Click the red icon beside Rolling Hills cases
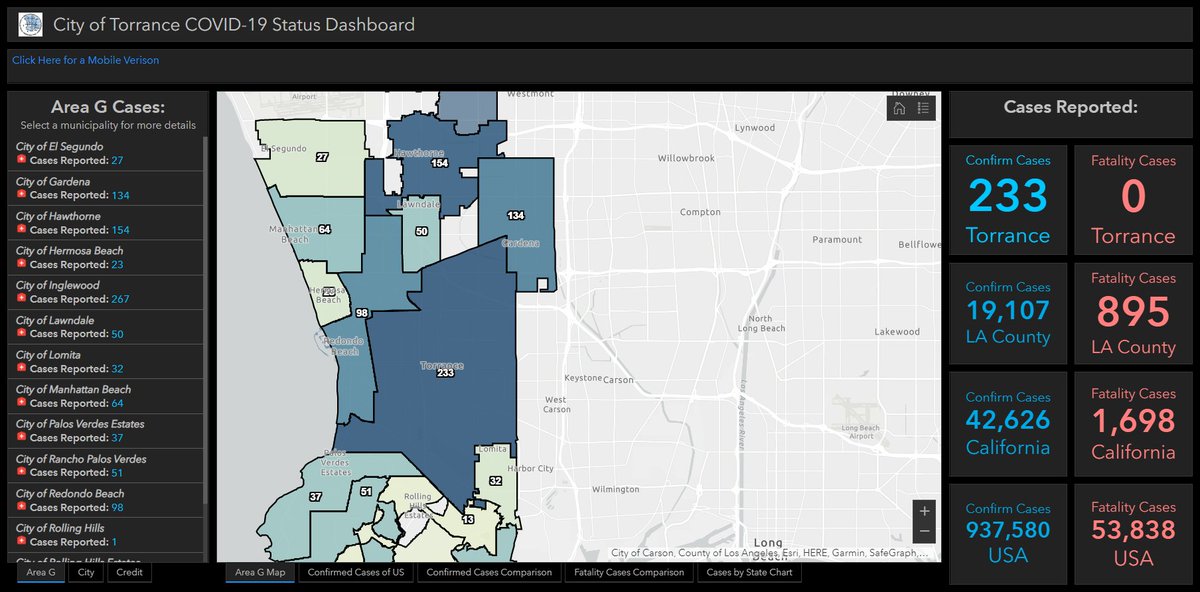The height and width of the screenshot is (592, 1200). 22,542
